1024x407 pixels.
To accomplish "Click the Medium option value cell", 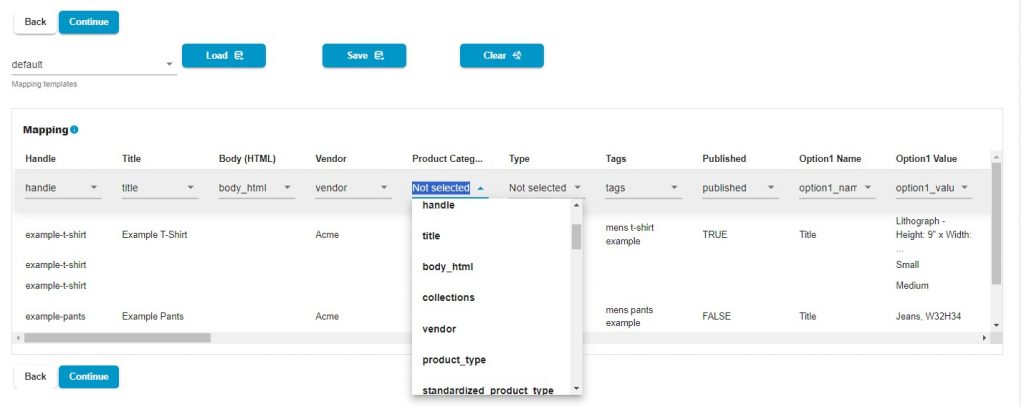I will click(x=912, y=285).
